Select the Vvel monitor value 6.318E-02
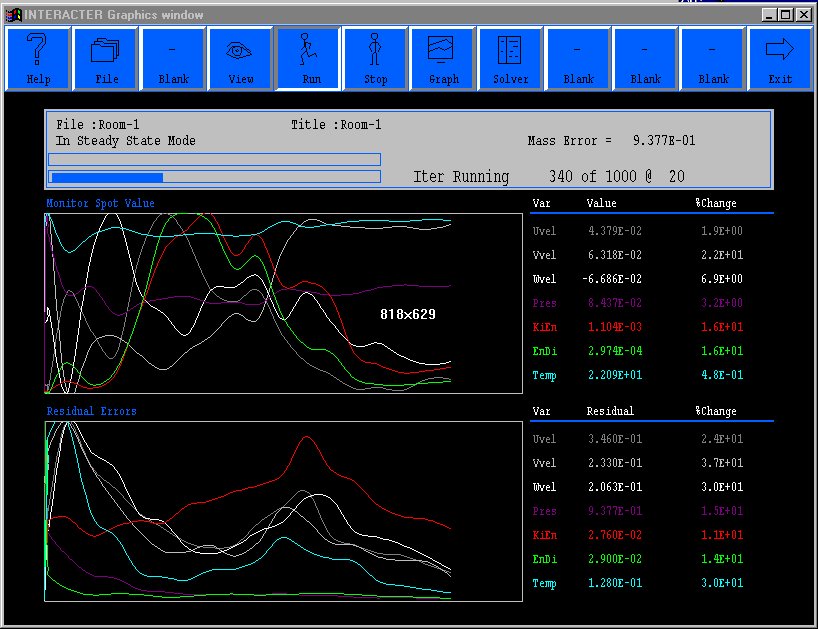Image resolution: width=818 pixels, height=629 pixels. [x=615, y=255]
